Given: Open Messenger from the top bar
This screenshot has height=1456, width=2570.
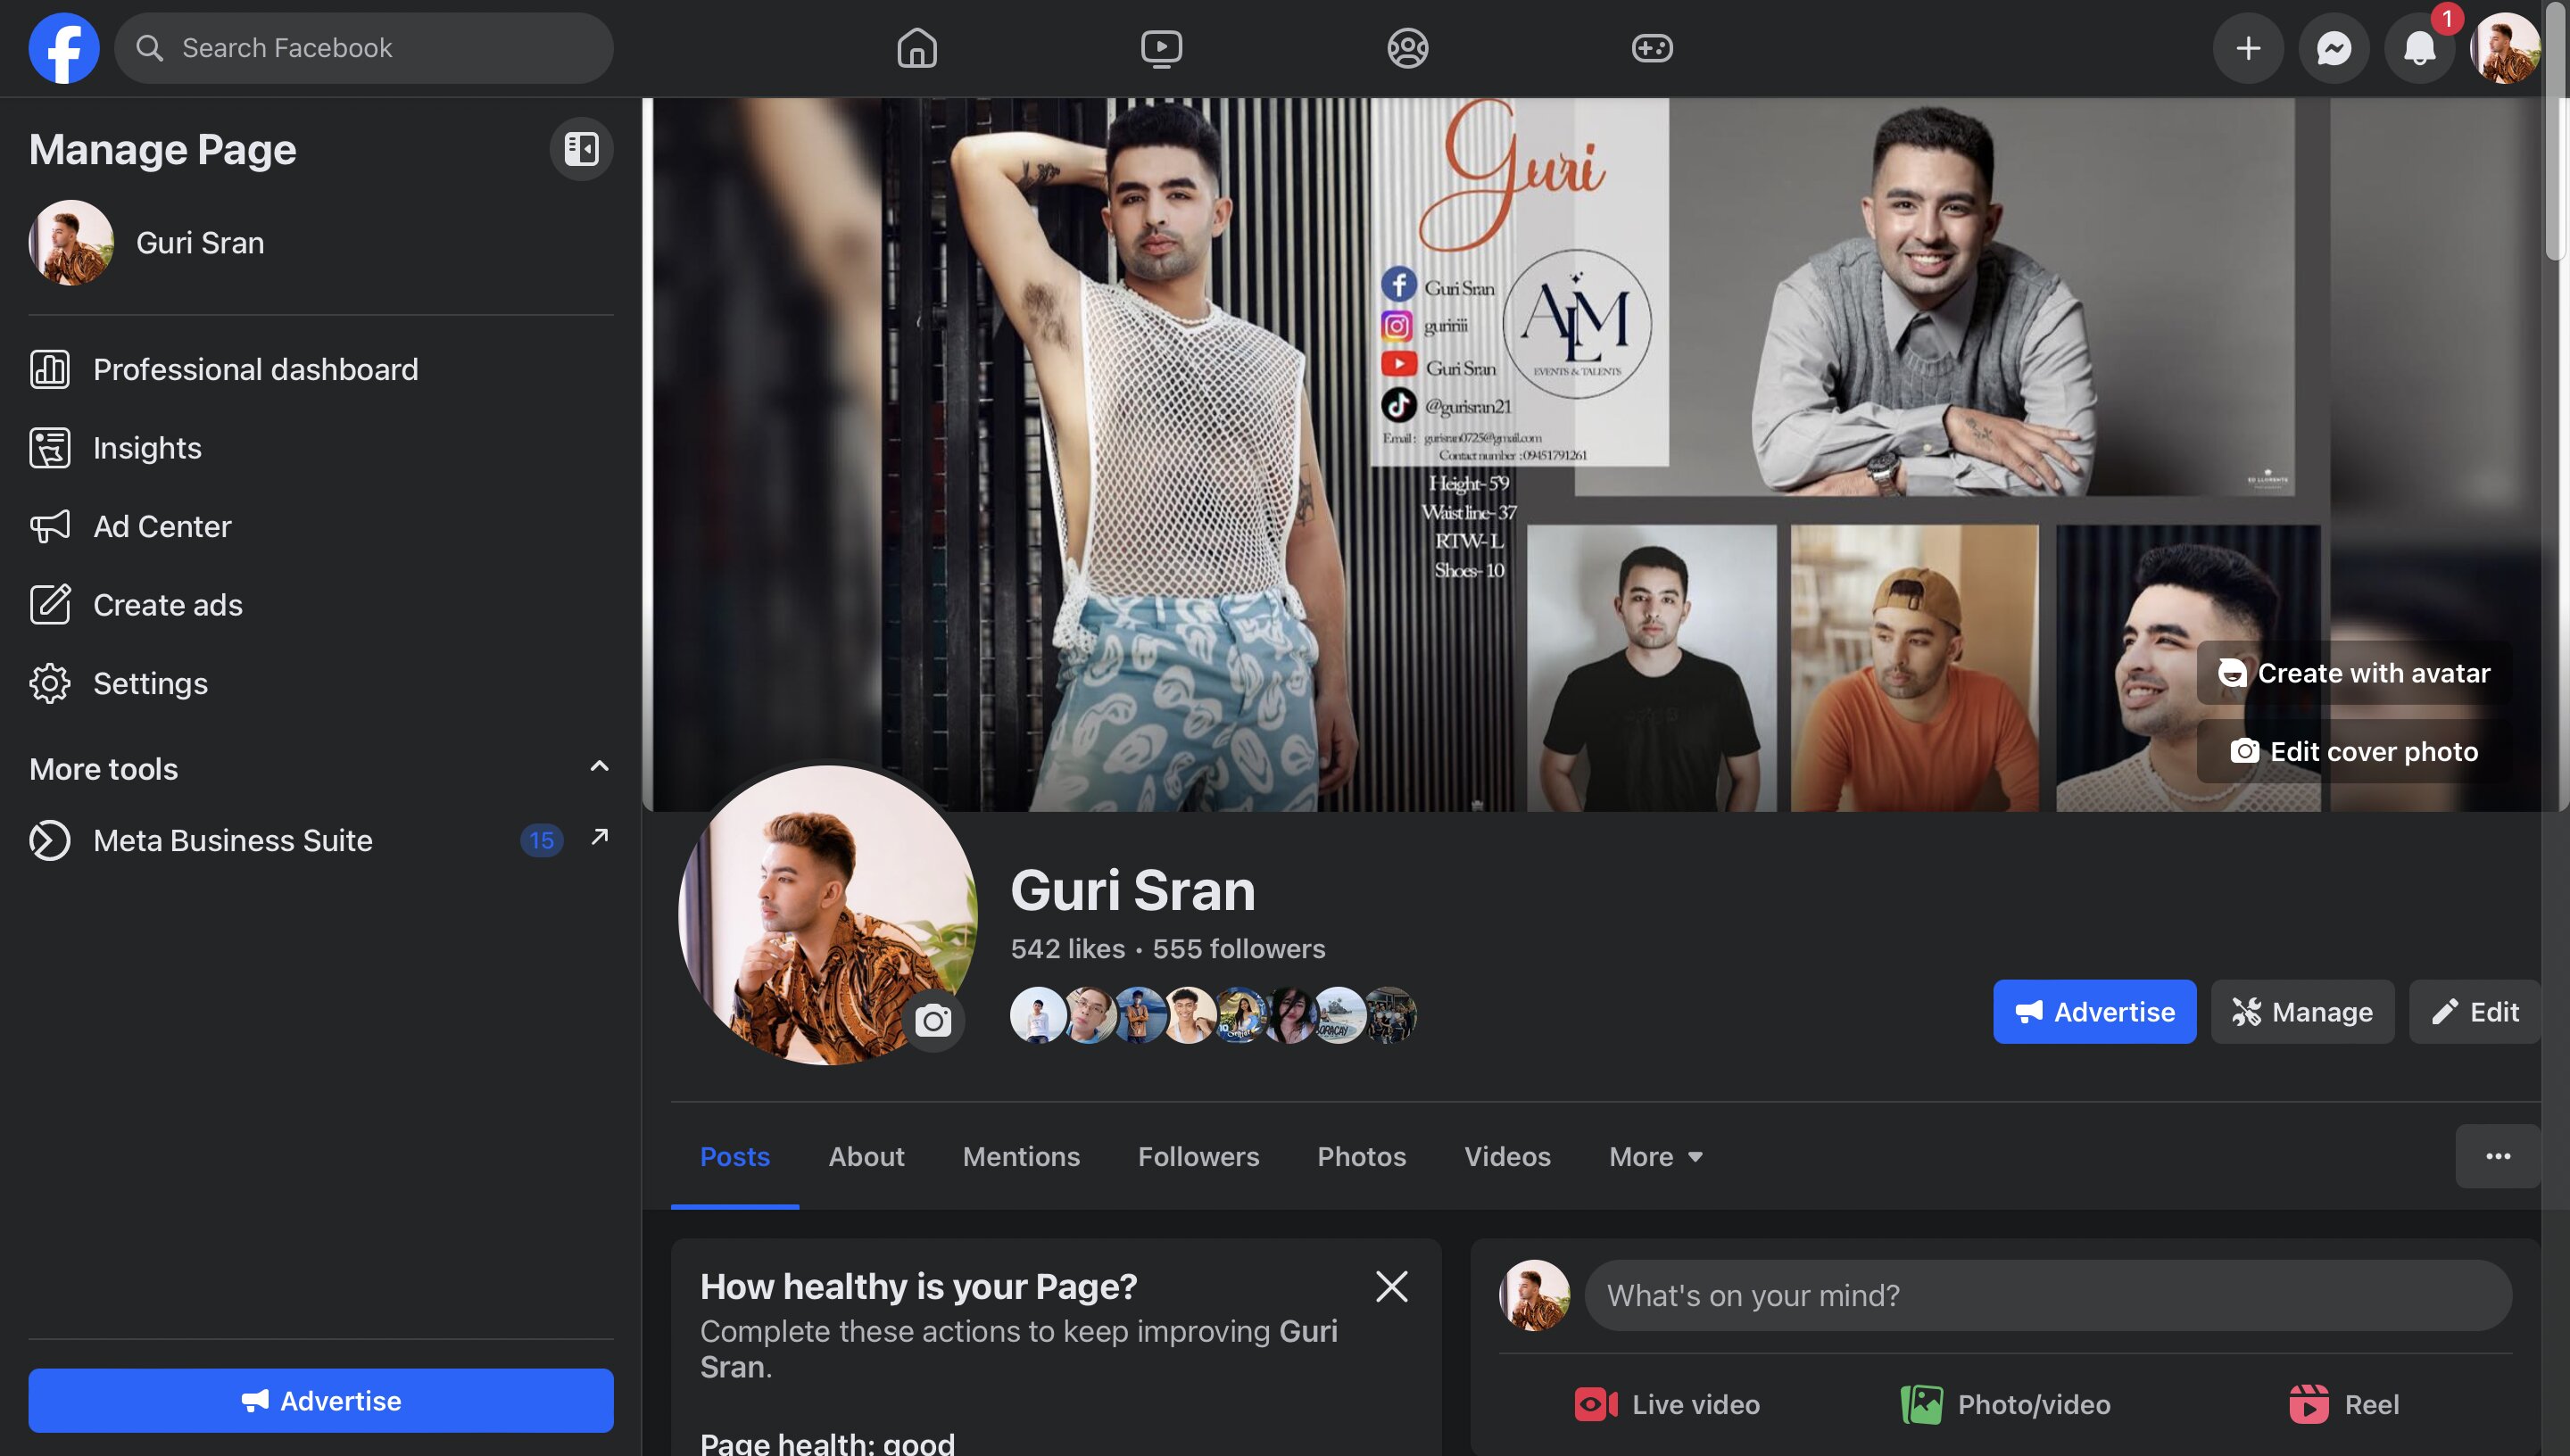Looking at the screenshot, I should point(2334,48).
